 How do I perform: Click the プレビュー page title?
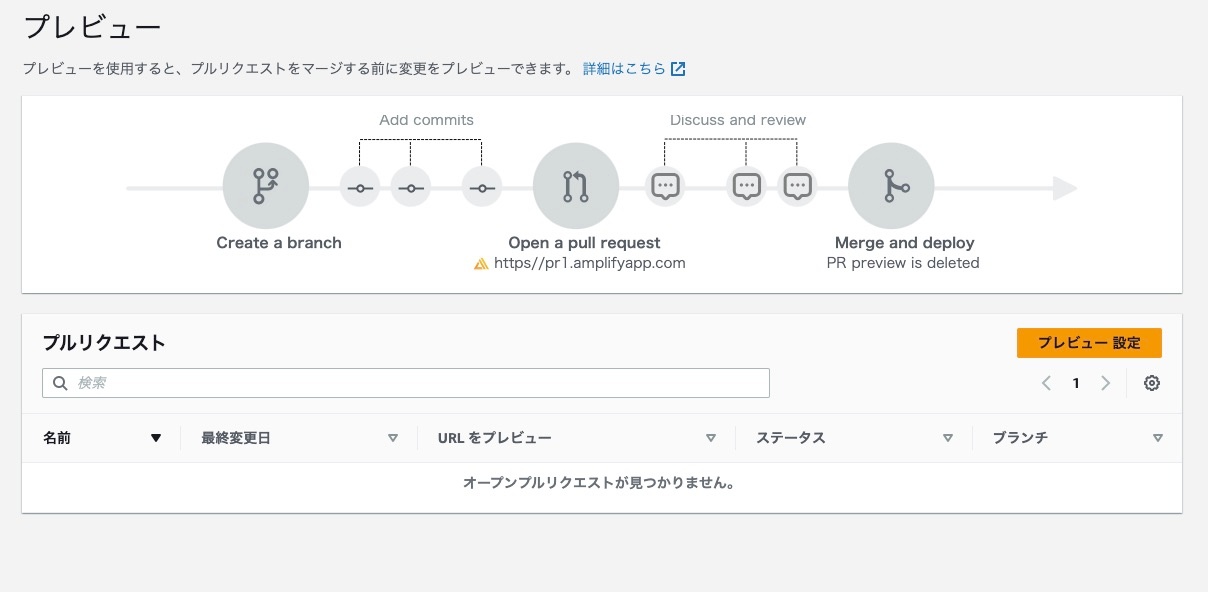92,27
